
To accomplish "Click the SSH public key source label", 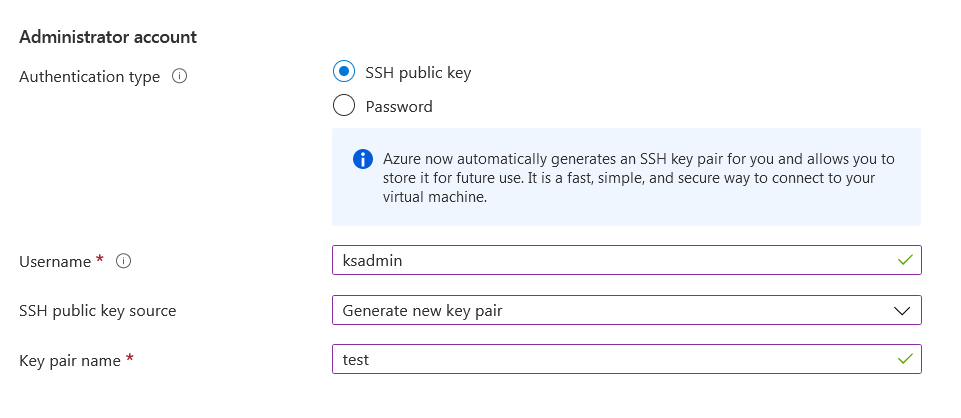I will [97, 310].
